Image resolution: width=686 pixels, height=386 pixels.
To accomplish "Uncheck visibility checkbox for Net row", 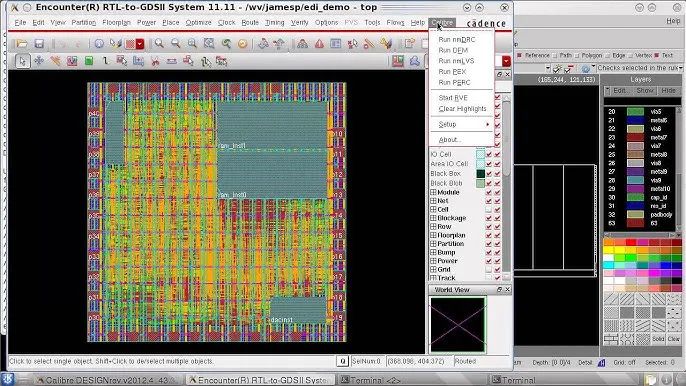I will coord(488,201).
